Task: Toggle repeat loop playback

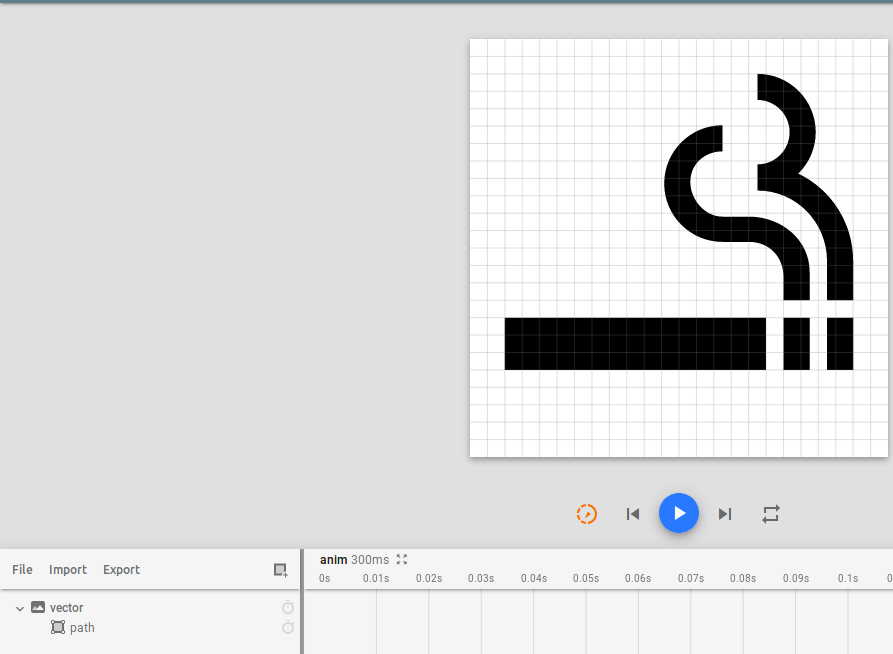Action: [770, 514]
